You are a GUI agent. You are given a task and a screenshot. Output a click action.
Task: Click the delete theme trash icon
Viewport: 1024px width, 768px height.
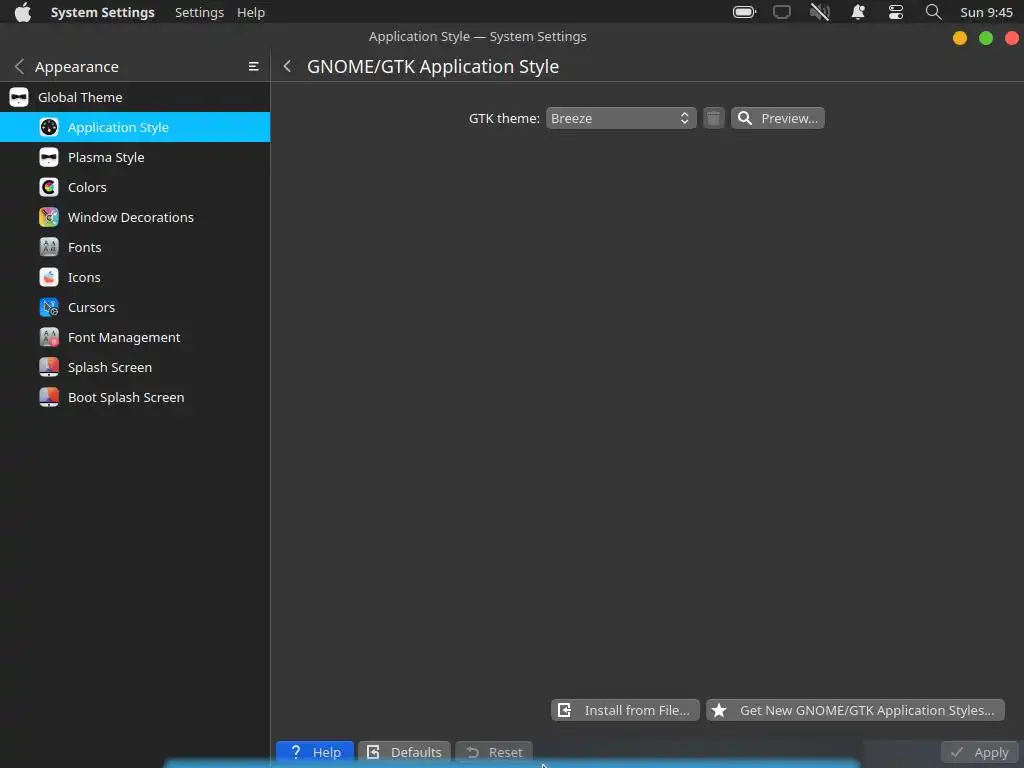pyautogui.click(x=714, y=118)
